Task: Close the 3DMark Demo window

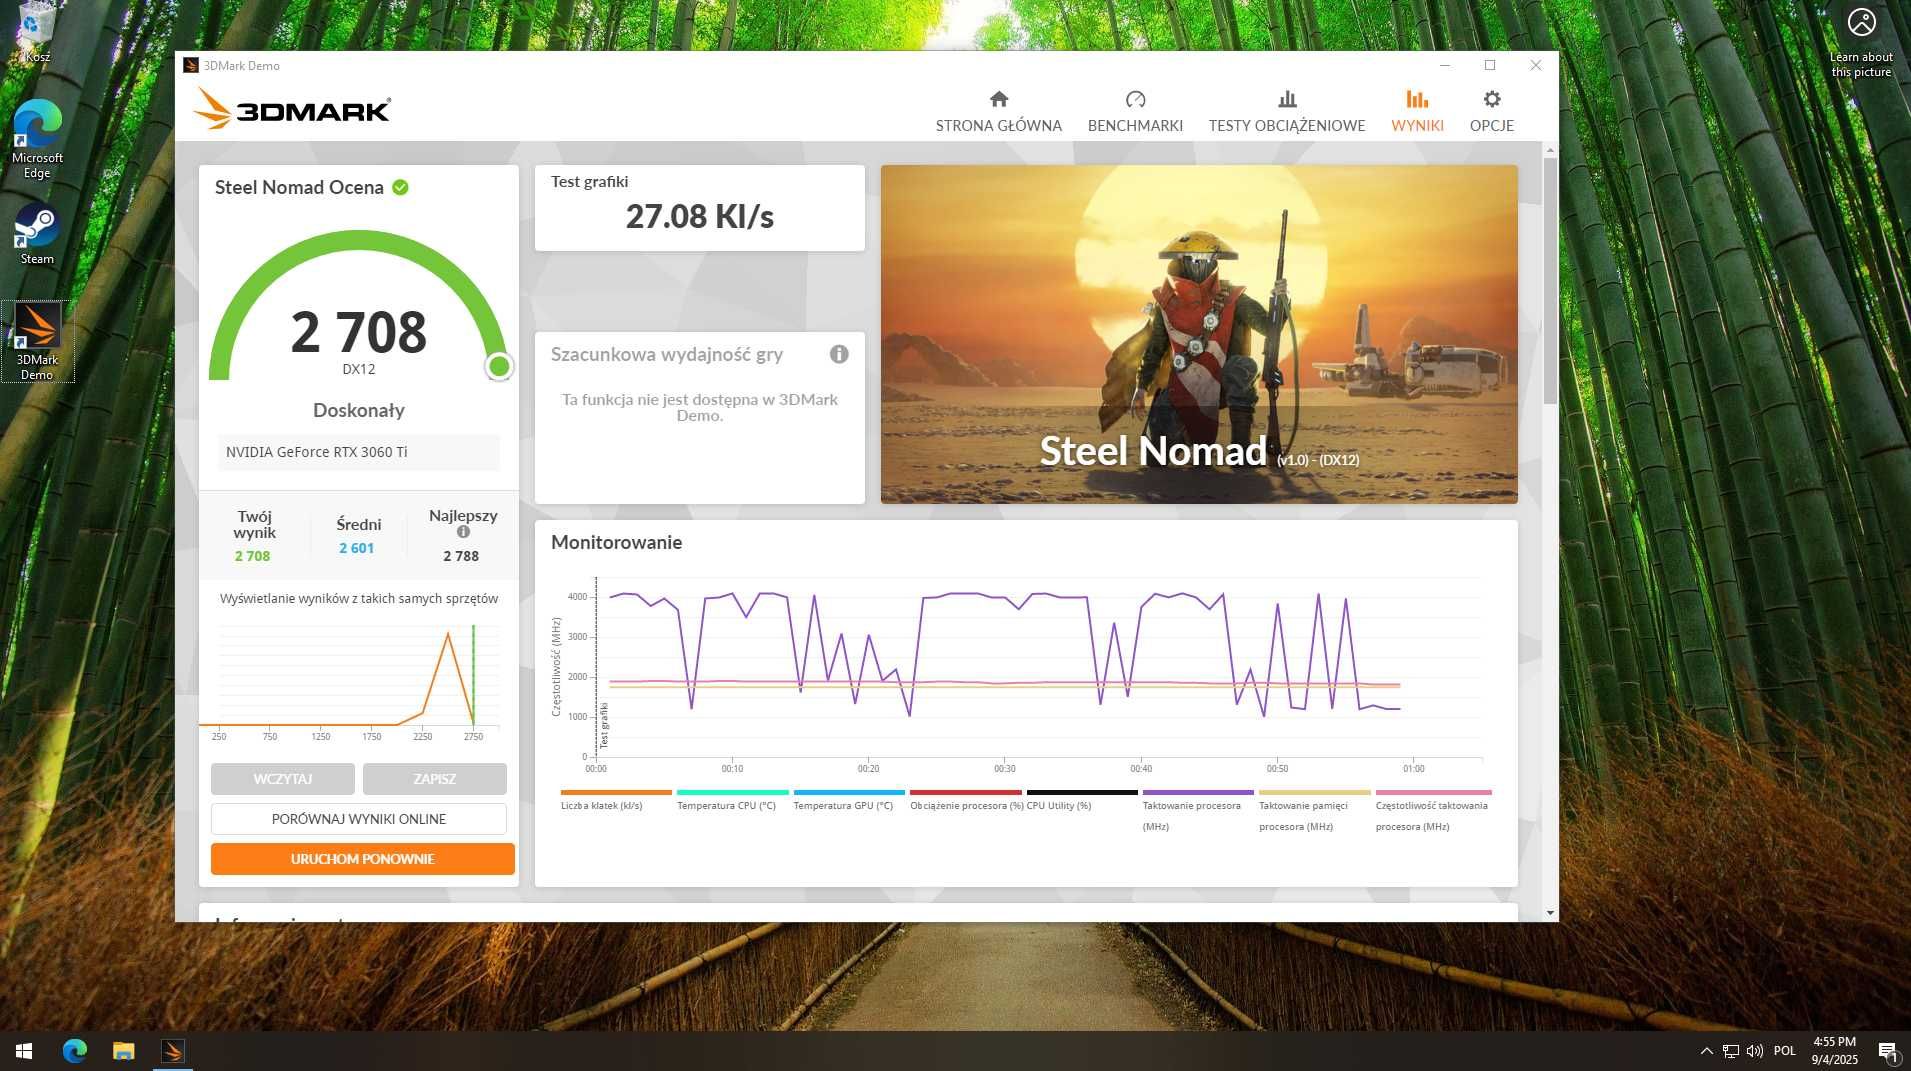Action: 1536,65
